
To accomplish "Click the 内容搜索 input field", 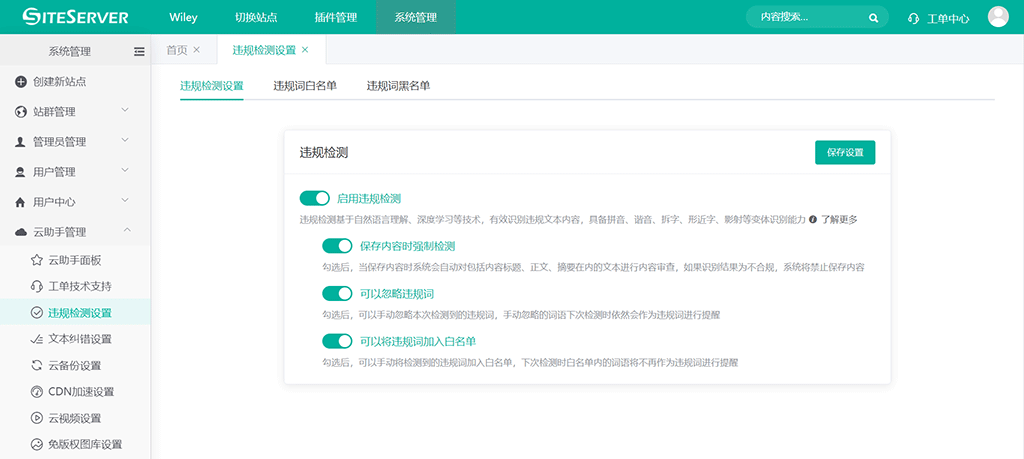I will pos(805,17).
